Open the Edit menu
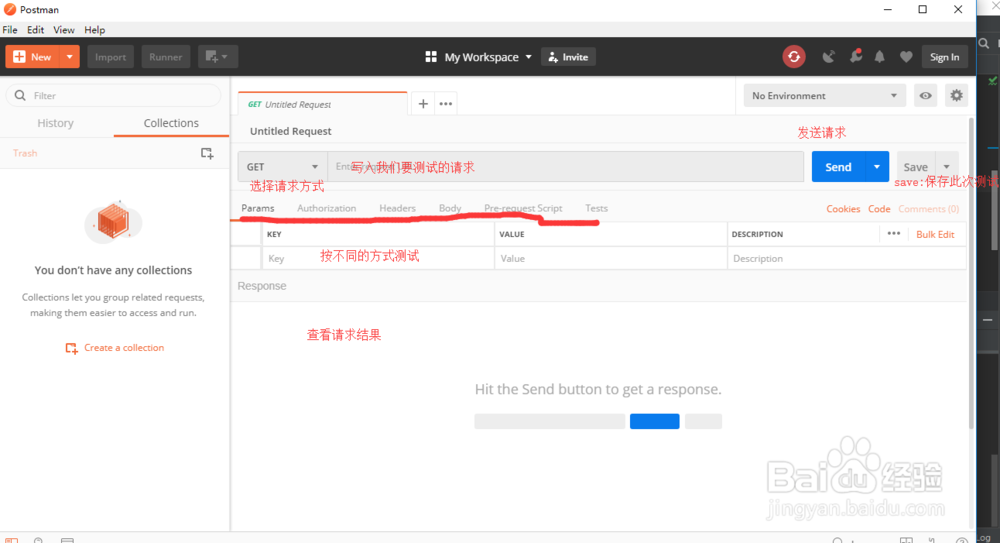This screenshot has width=1000, height=543. (x=36, y=30)
